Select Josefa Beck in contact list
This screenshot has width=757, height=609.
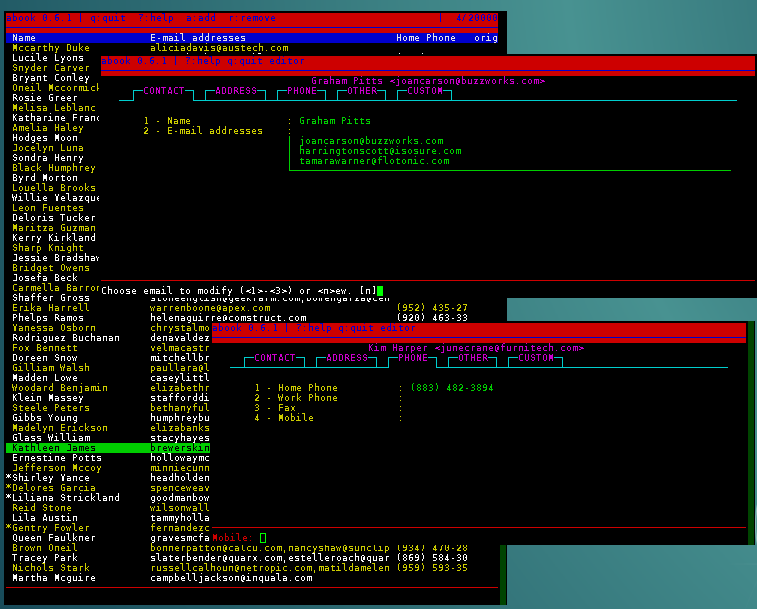pos(44,278)
